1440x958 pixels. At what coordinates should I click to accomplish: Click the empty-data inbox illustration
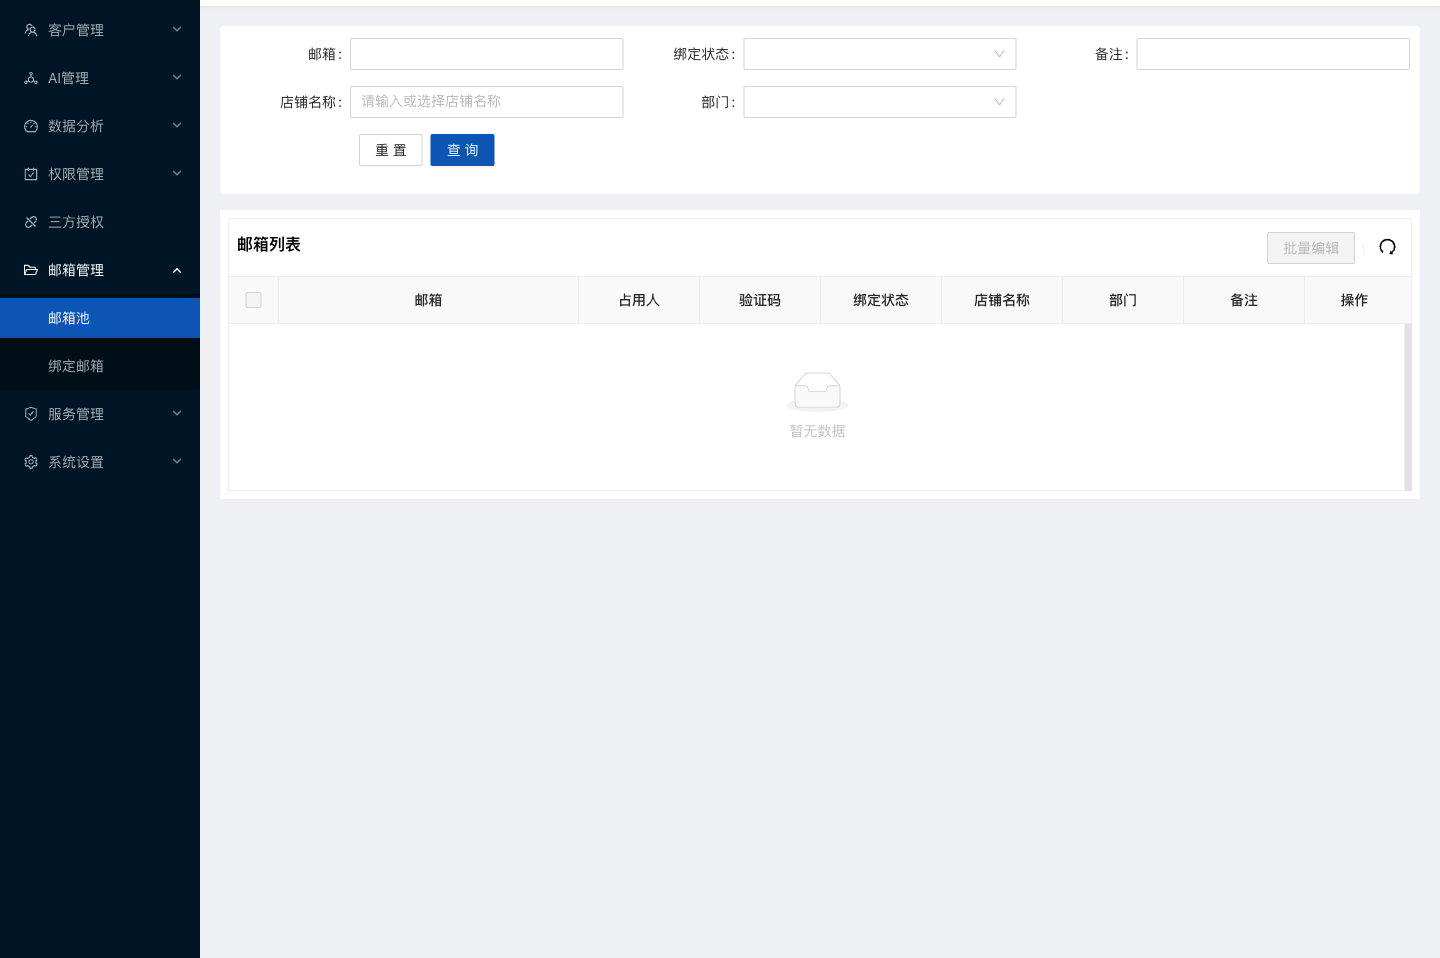(817, 391)
